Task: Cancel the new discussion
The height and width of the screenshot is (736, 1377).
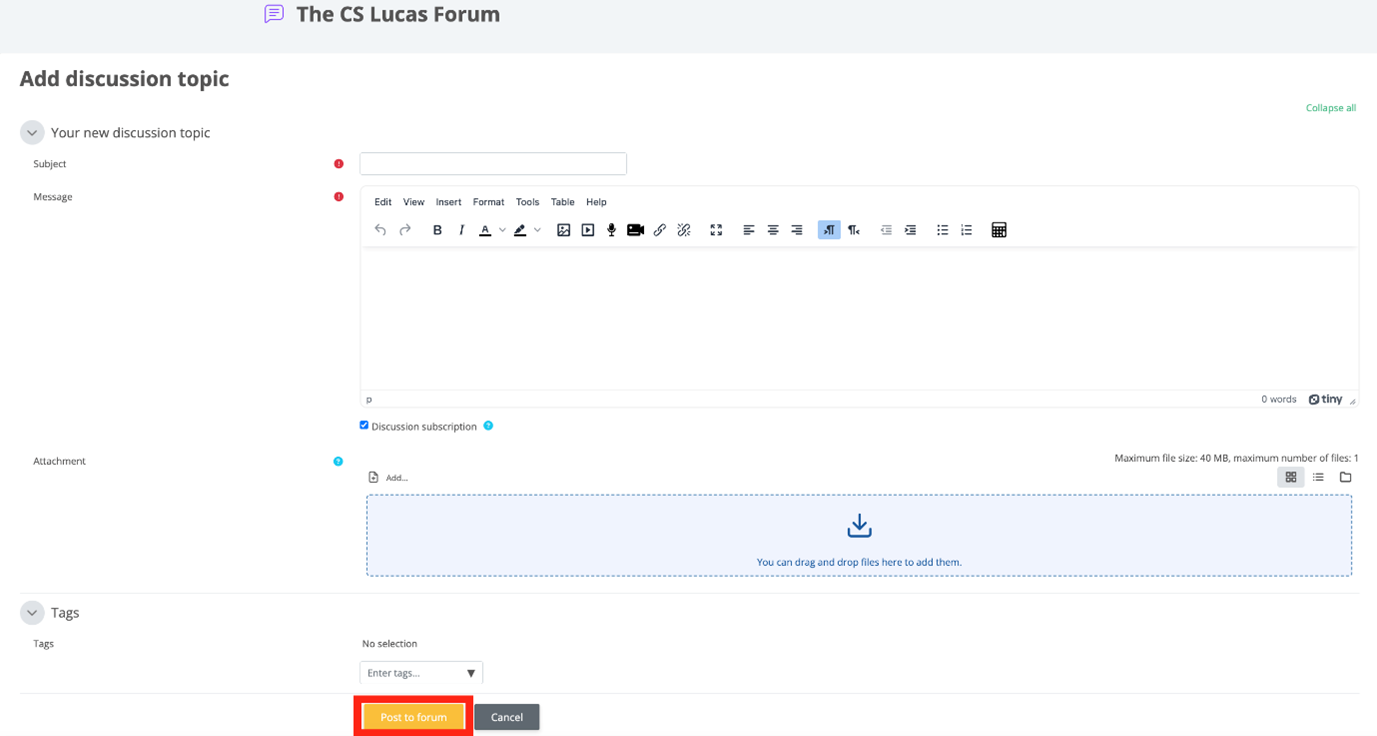Action: pos(507,717)
